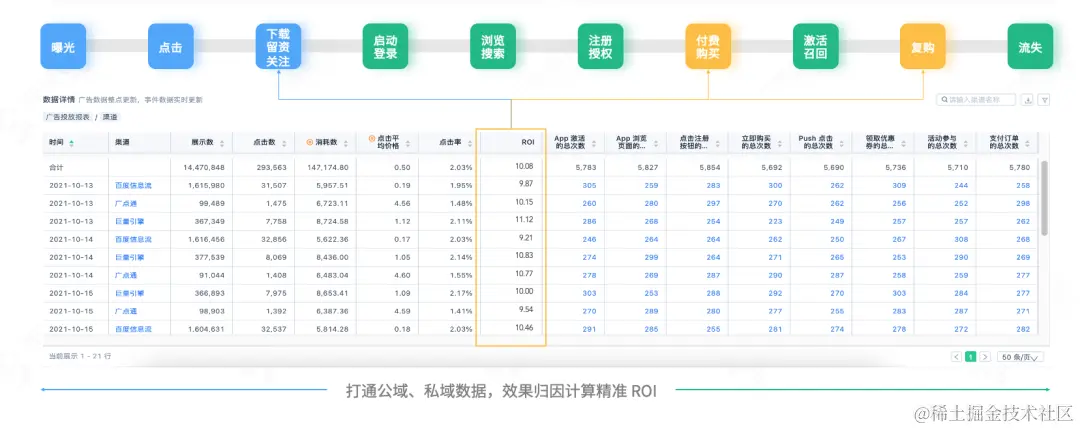Click sort arrows on 展示数 column

pyautogui.click(x=222, y=143)
